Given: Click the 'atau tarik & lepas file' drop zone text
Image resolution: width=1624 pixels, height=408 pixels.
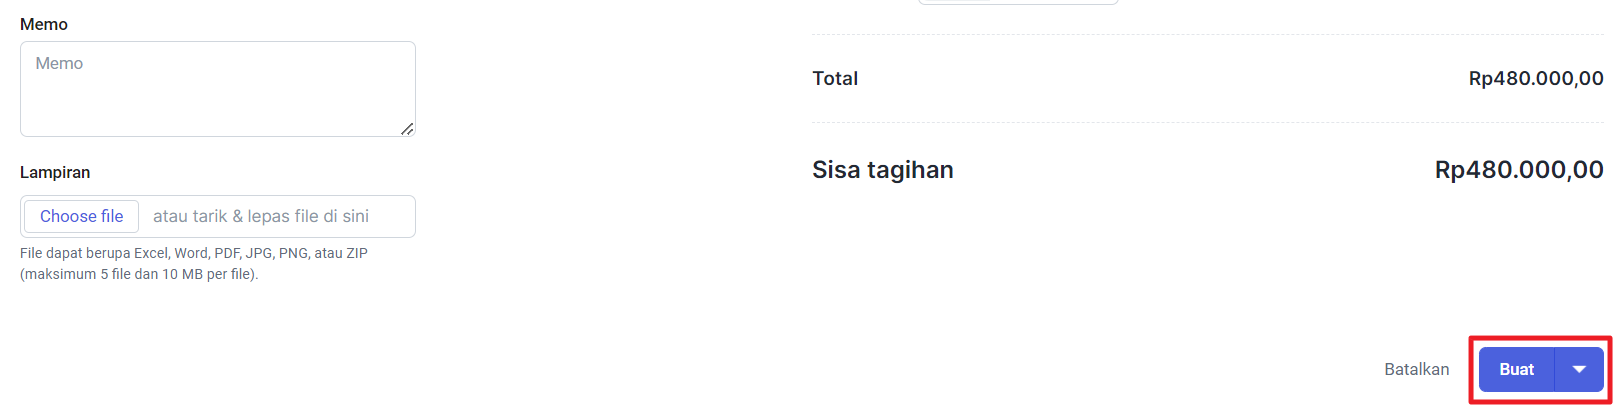Looking at the screenshot, I should [261, 216].
